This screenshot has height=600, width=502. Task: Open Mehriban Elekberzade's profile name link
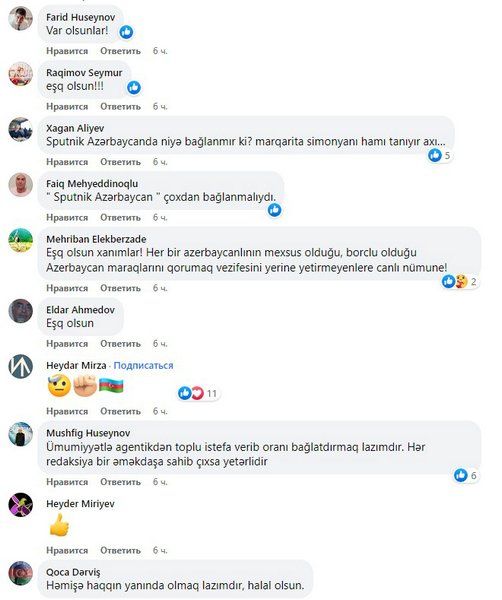click(96, 239)
